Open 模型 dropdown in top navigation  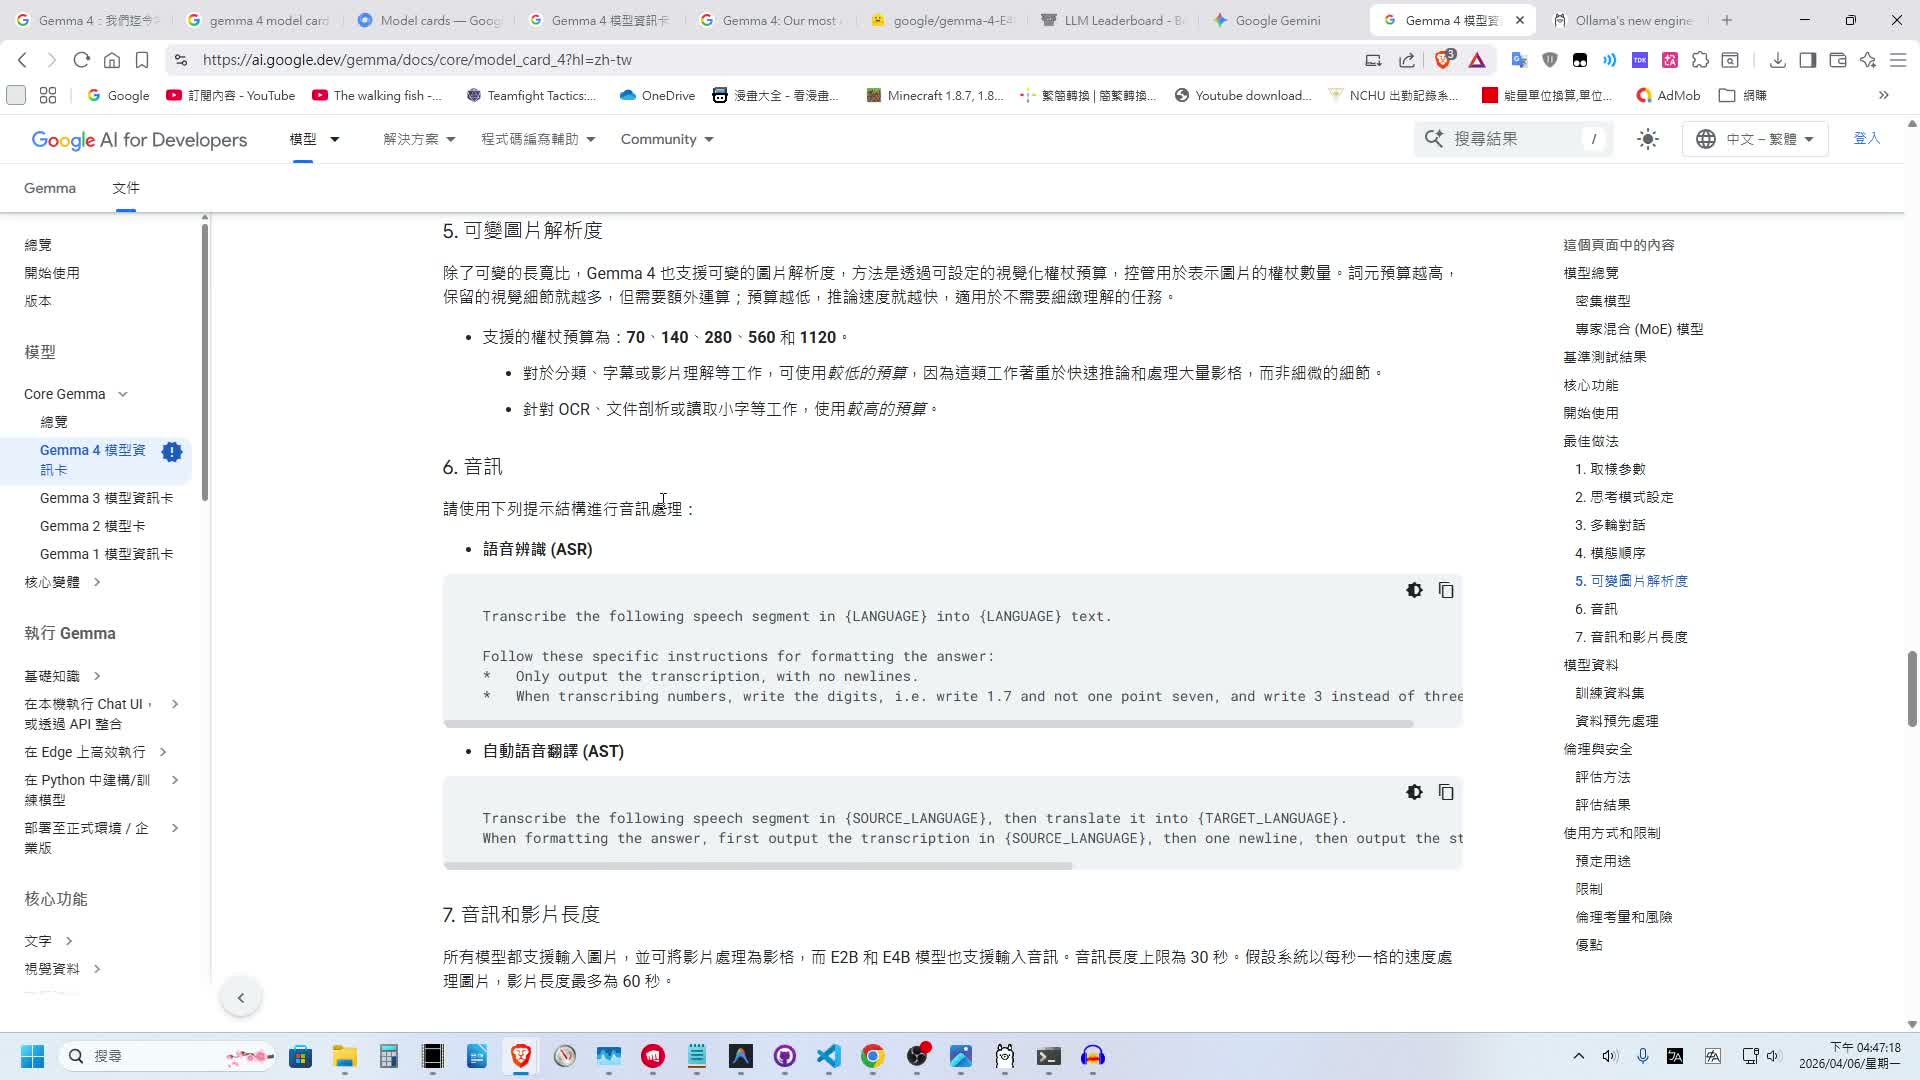[314, 139]
